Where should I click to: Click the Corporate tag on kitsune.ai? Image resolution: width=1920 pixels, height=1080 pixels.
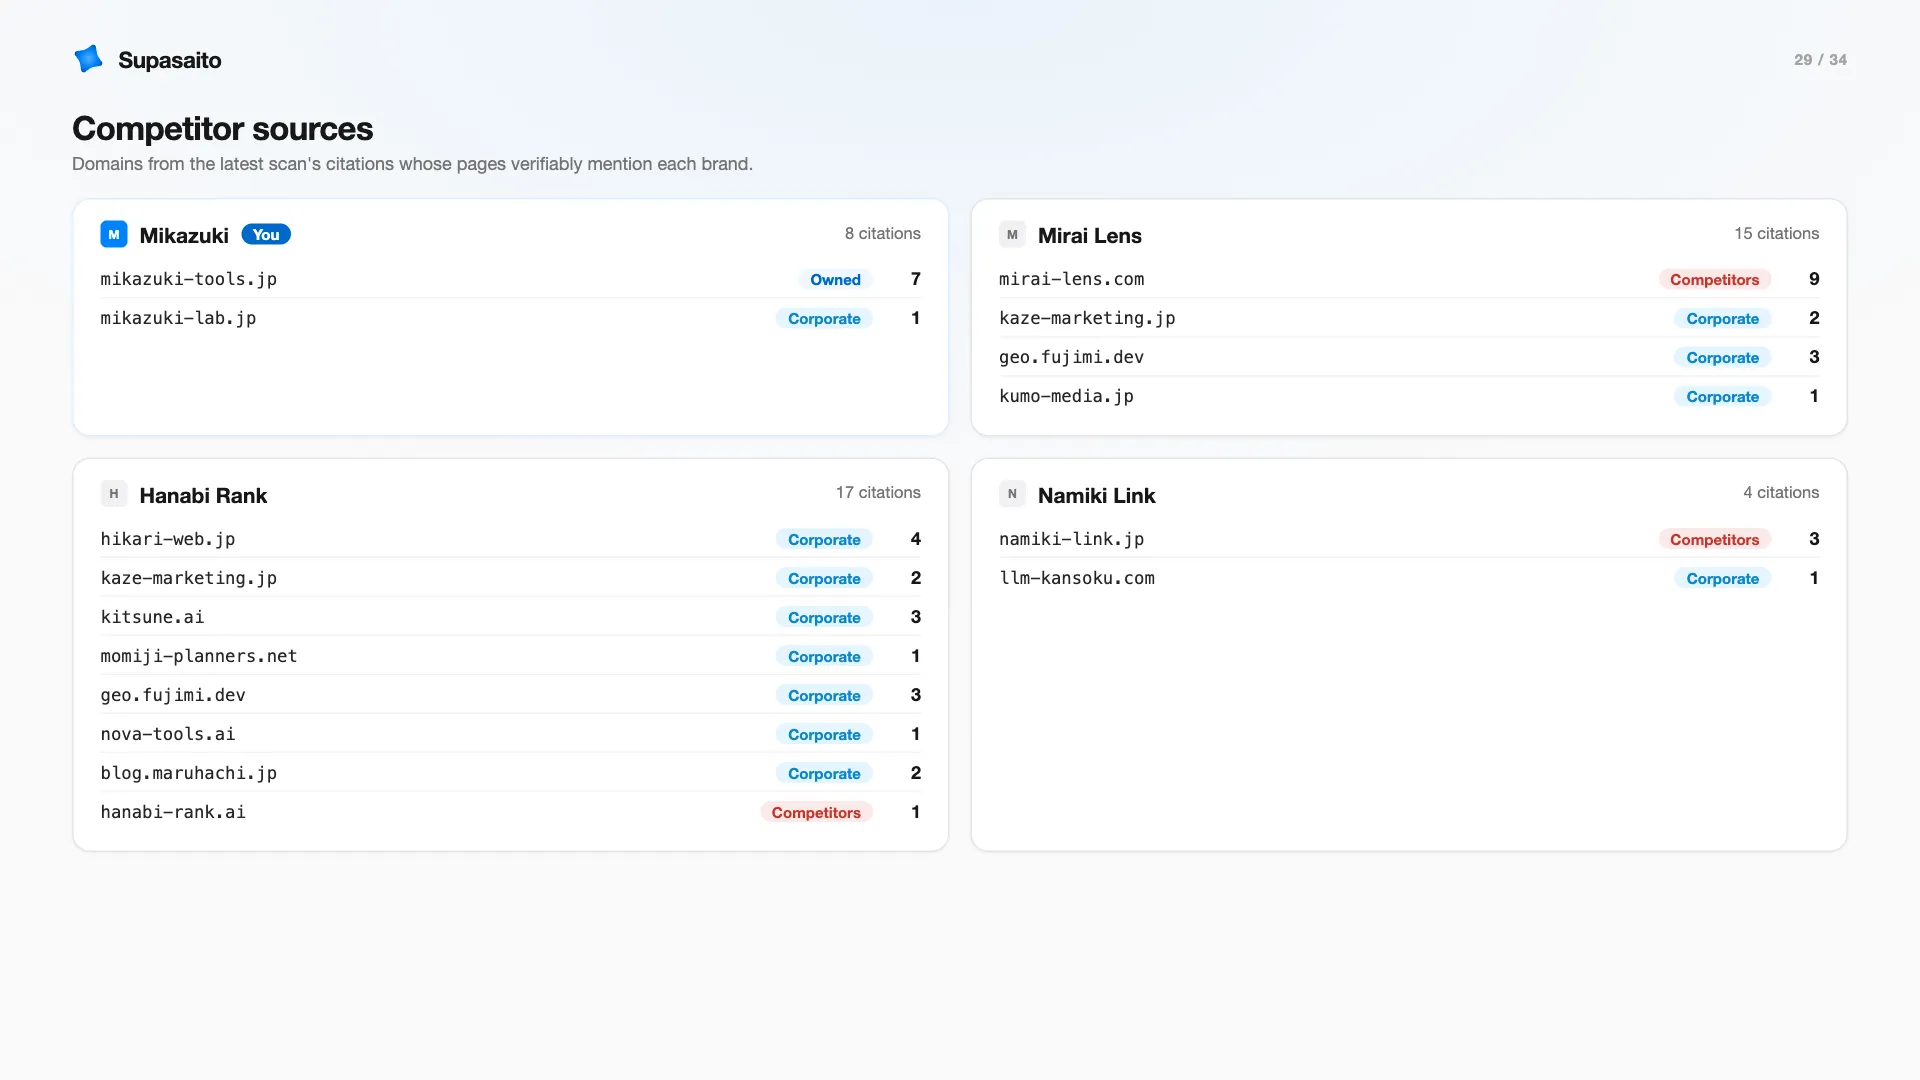click(824, 618)
